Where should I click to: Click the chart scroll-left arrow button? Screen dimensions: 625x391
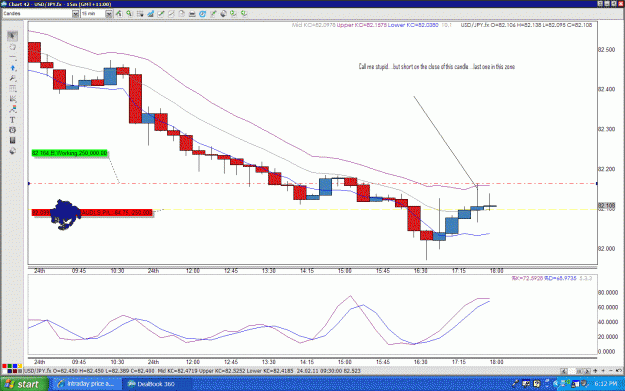pyautogui.click(x=563, y=371)
